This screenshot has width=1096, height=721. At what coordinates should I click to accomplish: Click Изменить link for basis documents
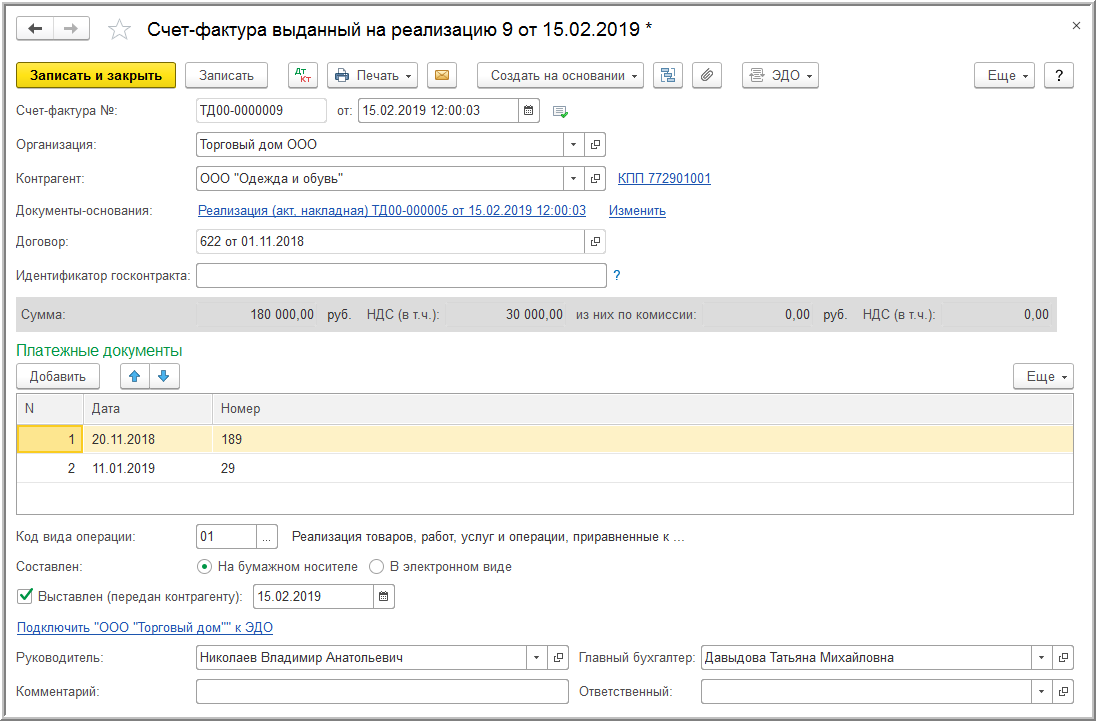tap(637, 210)
